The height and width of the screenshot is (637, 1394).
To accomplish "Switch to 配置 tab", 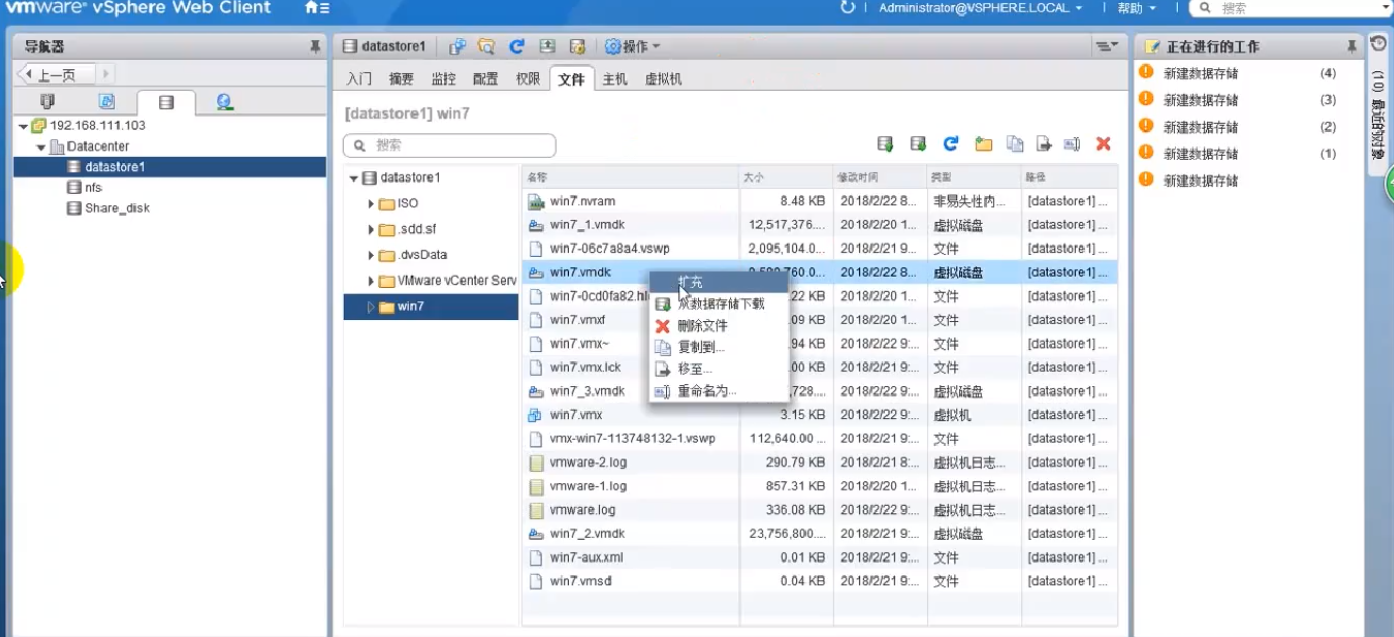I will [485, 79].
